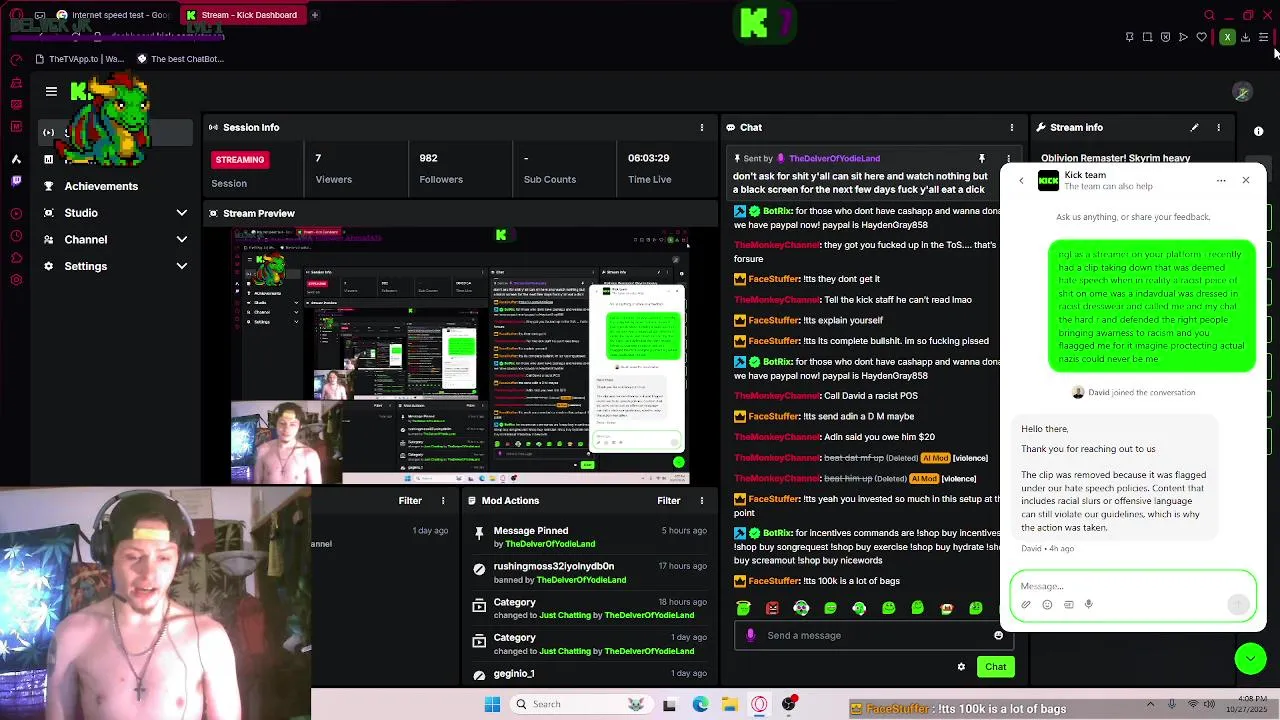The width and height of the screenshot is (1280, 720).
Task: Open the Mod Actions three-dot menu
Action: [702, 501]
